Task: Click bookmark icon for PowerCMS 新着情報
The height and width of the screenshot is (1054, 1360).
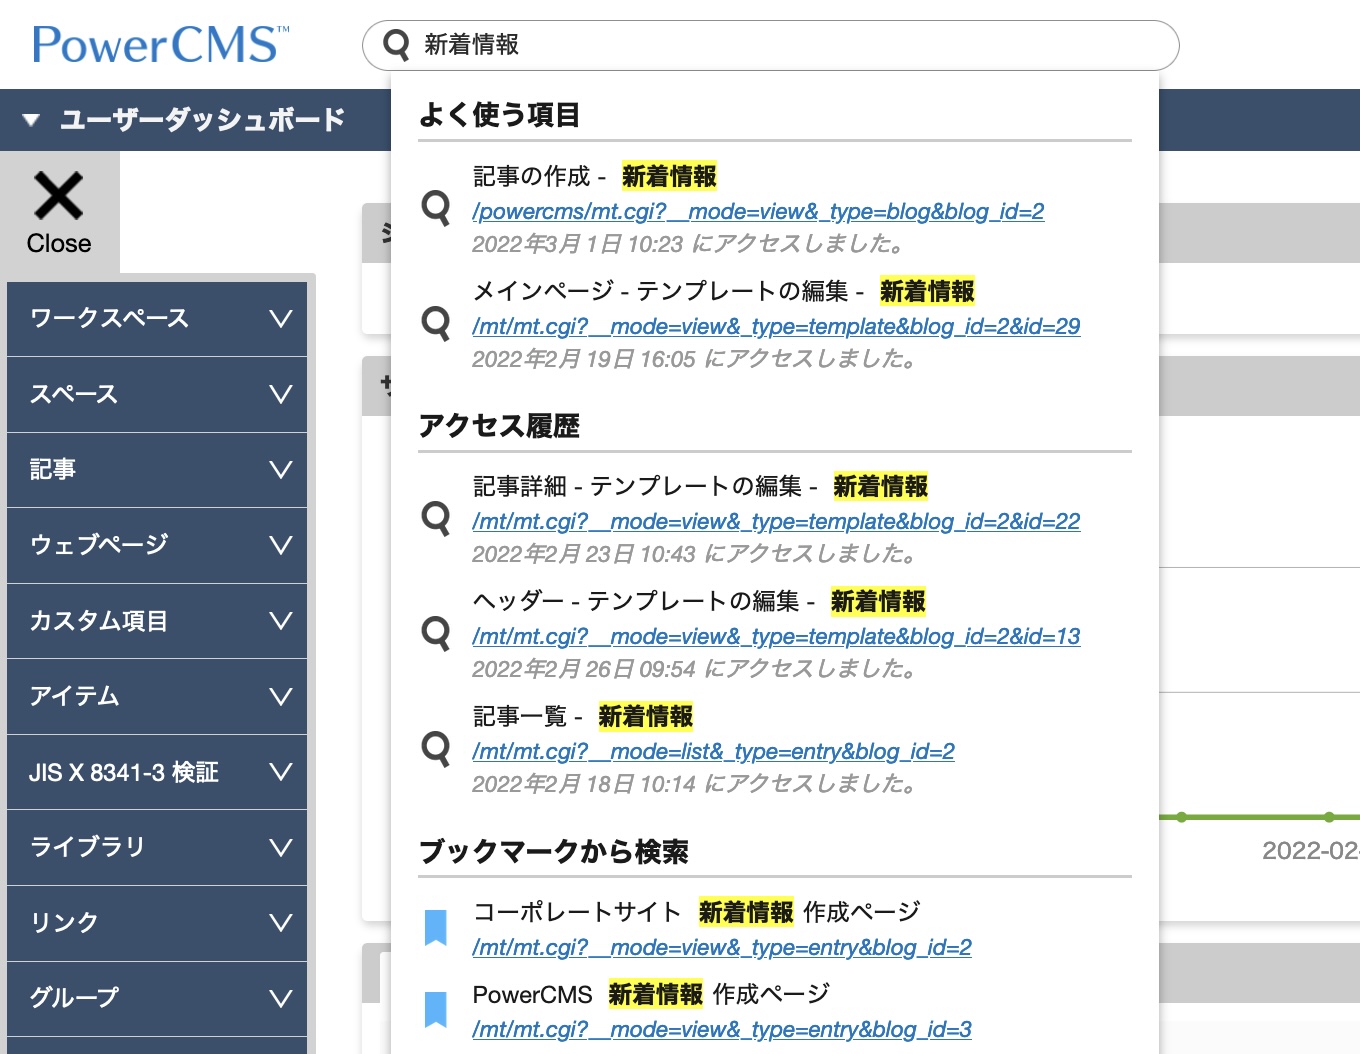Action: (x=435, y=1009)
